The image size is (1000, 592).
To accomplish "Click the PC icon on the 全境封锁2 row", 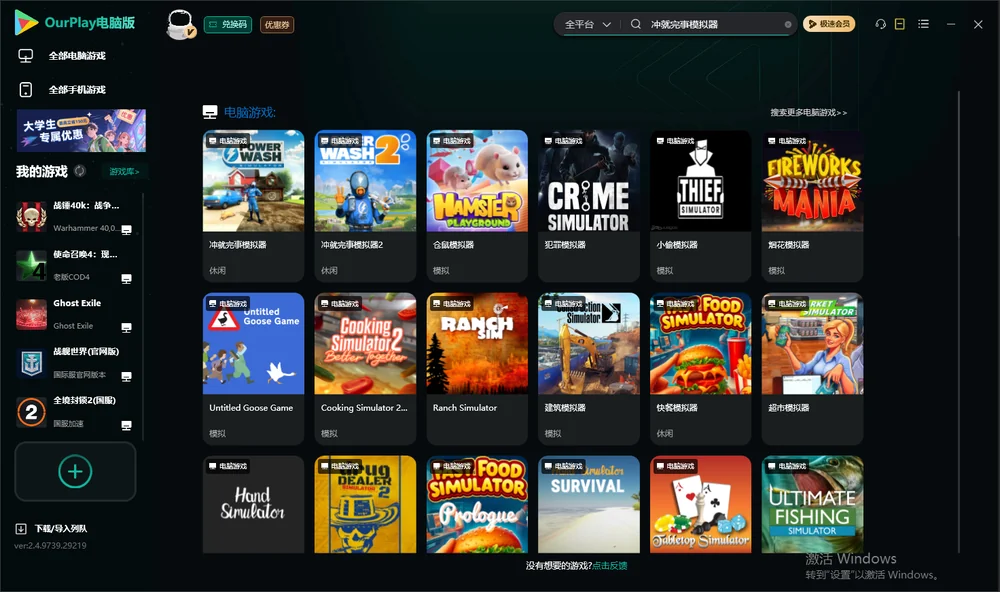I will click(x=126, y=425).
